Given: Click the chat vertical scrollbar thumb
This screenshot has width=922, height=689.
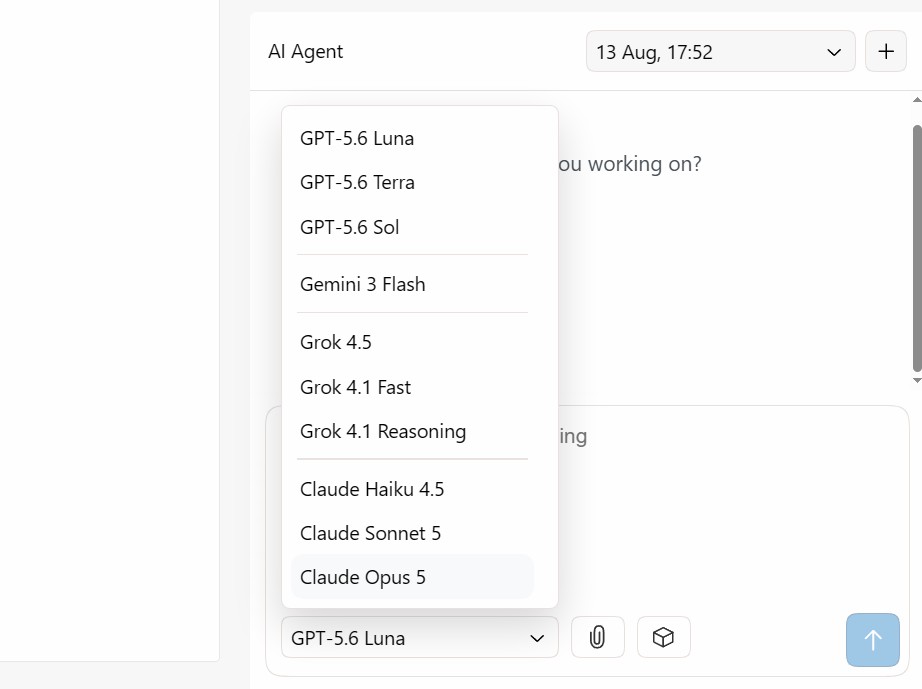Looking at the screenshot, I should pos(917,248).
